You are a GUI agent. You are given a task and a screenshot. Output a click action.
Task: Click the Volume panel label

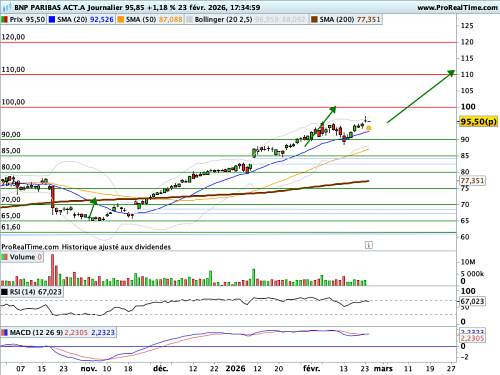(x=22, y=257)
